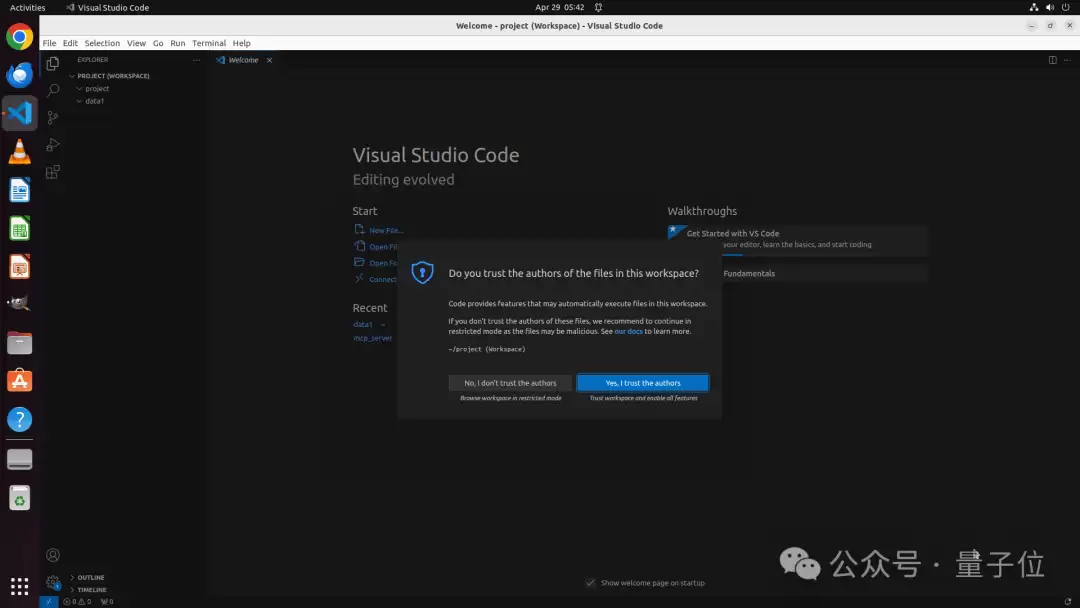The width and height of the screenshot is (1080, 608).
Task: Open the Run and Debug view
Action: point(53,145)
